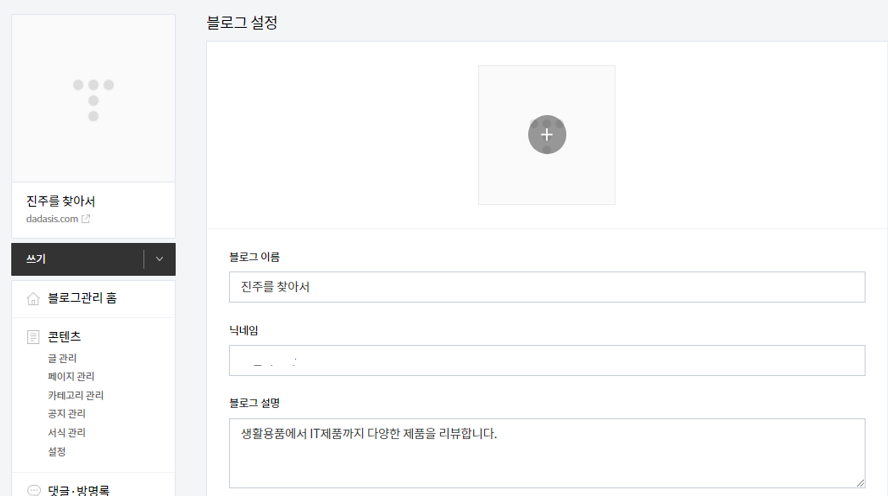Click the home icon beside 블로그관리 홈
Viewport: 888px width, 496px height.
point(33,298)
